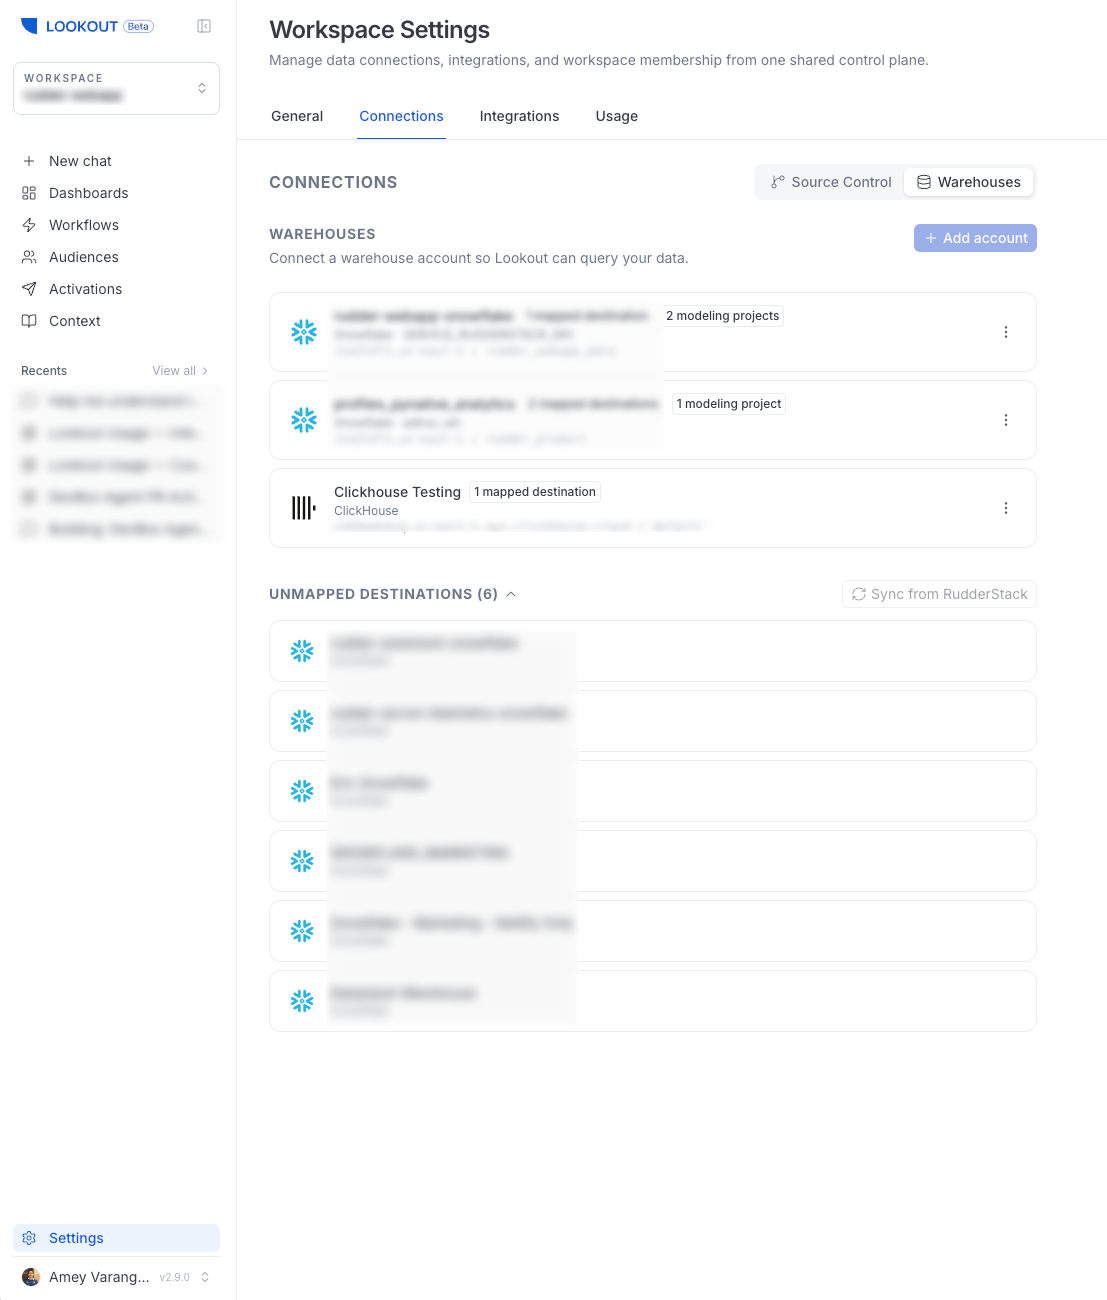Open Audiences via the people icon
This screenshot has width=1107, height=1300.
(x=29, y=257)
